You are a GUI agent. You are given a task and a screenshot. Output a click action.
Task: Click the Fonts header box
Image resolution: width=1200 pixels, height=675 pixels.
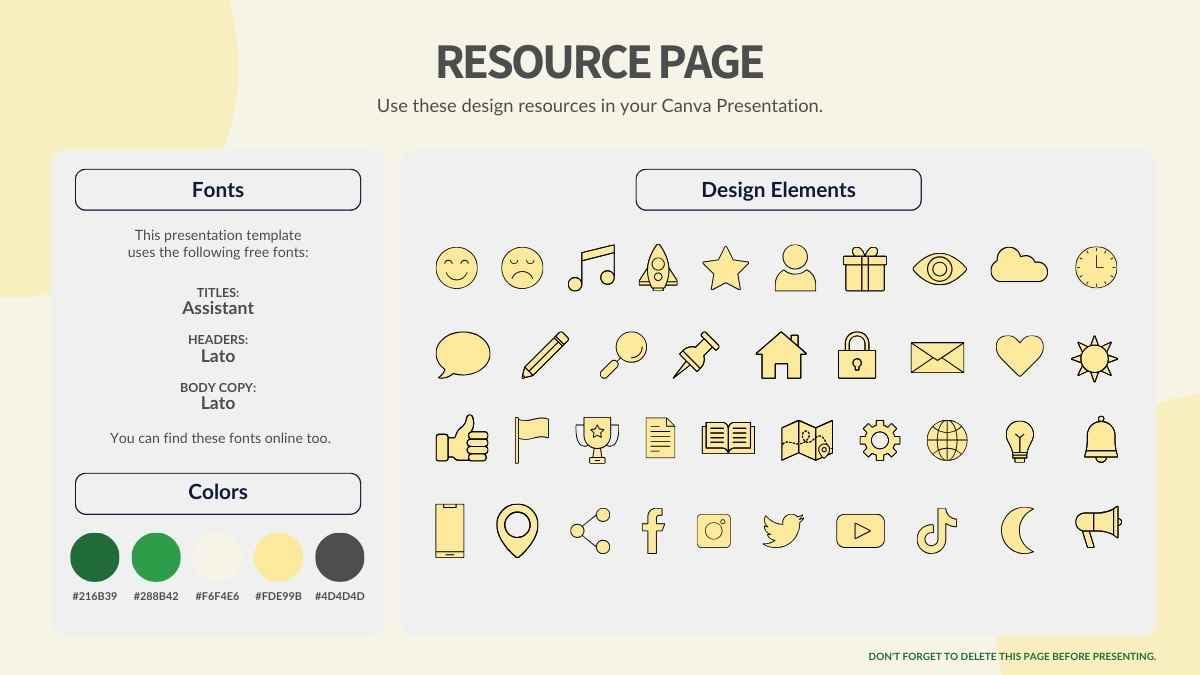218,190
